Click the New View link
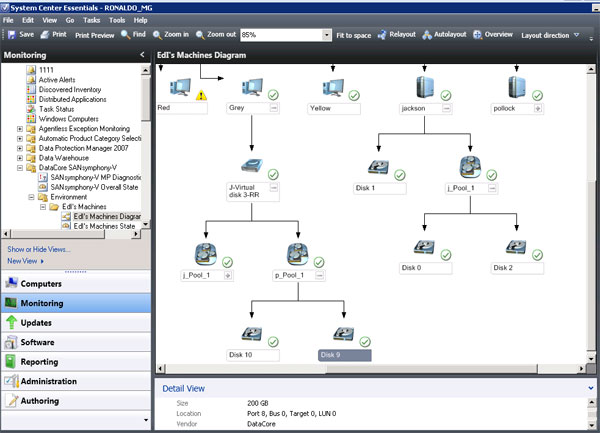600x433 pixels. pyautogui.click(x=23, y=261)
